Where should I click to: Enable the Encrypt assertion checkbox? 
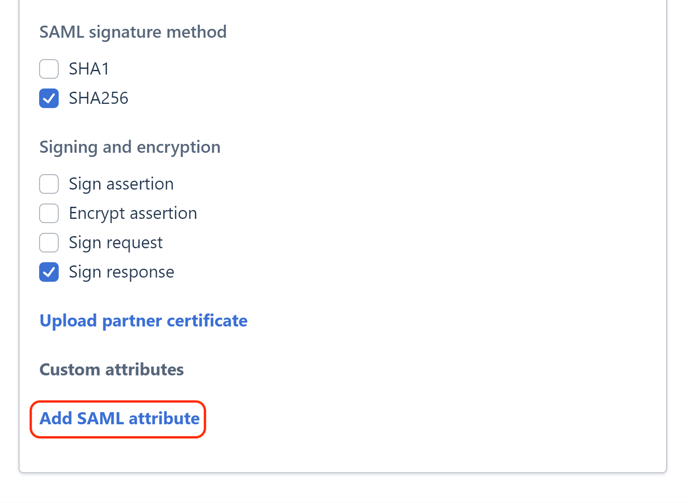pyautogui.click(x=49, y=213)
